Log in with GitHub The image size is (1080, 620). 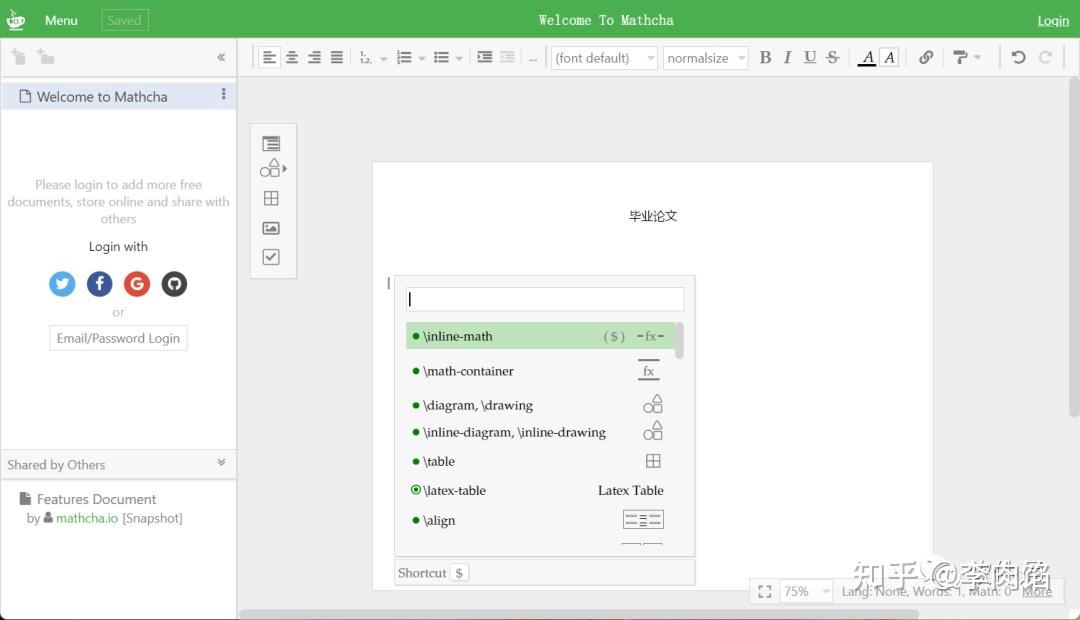(174, 284)
